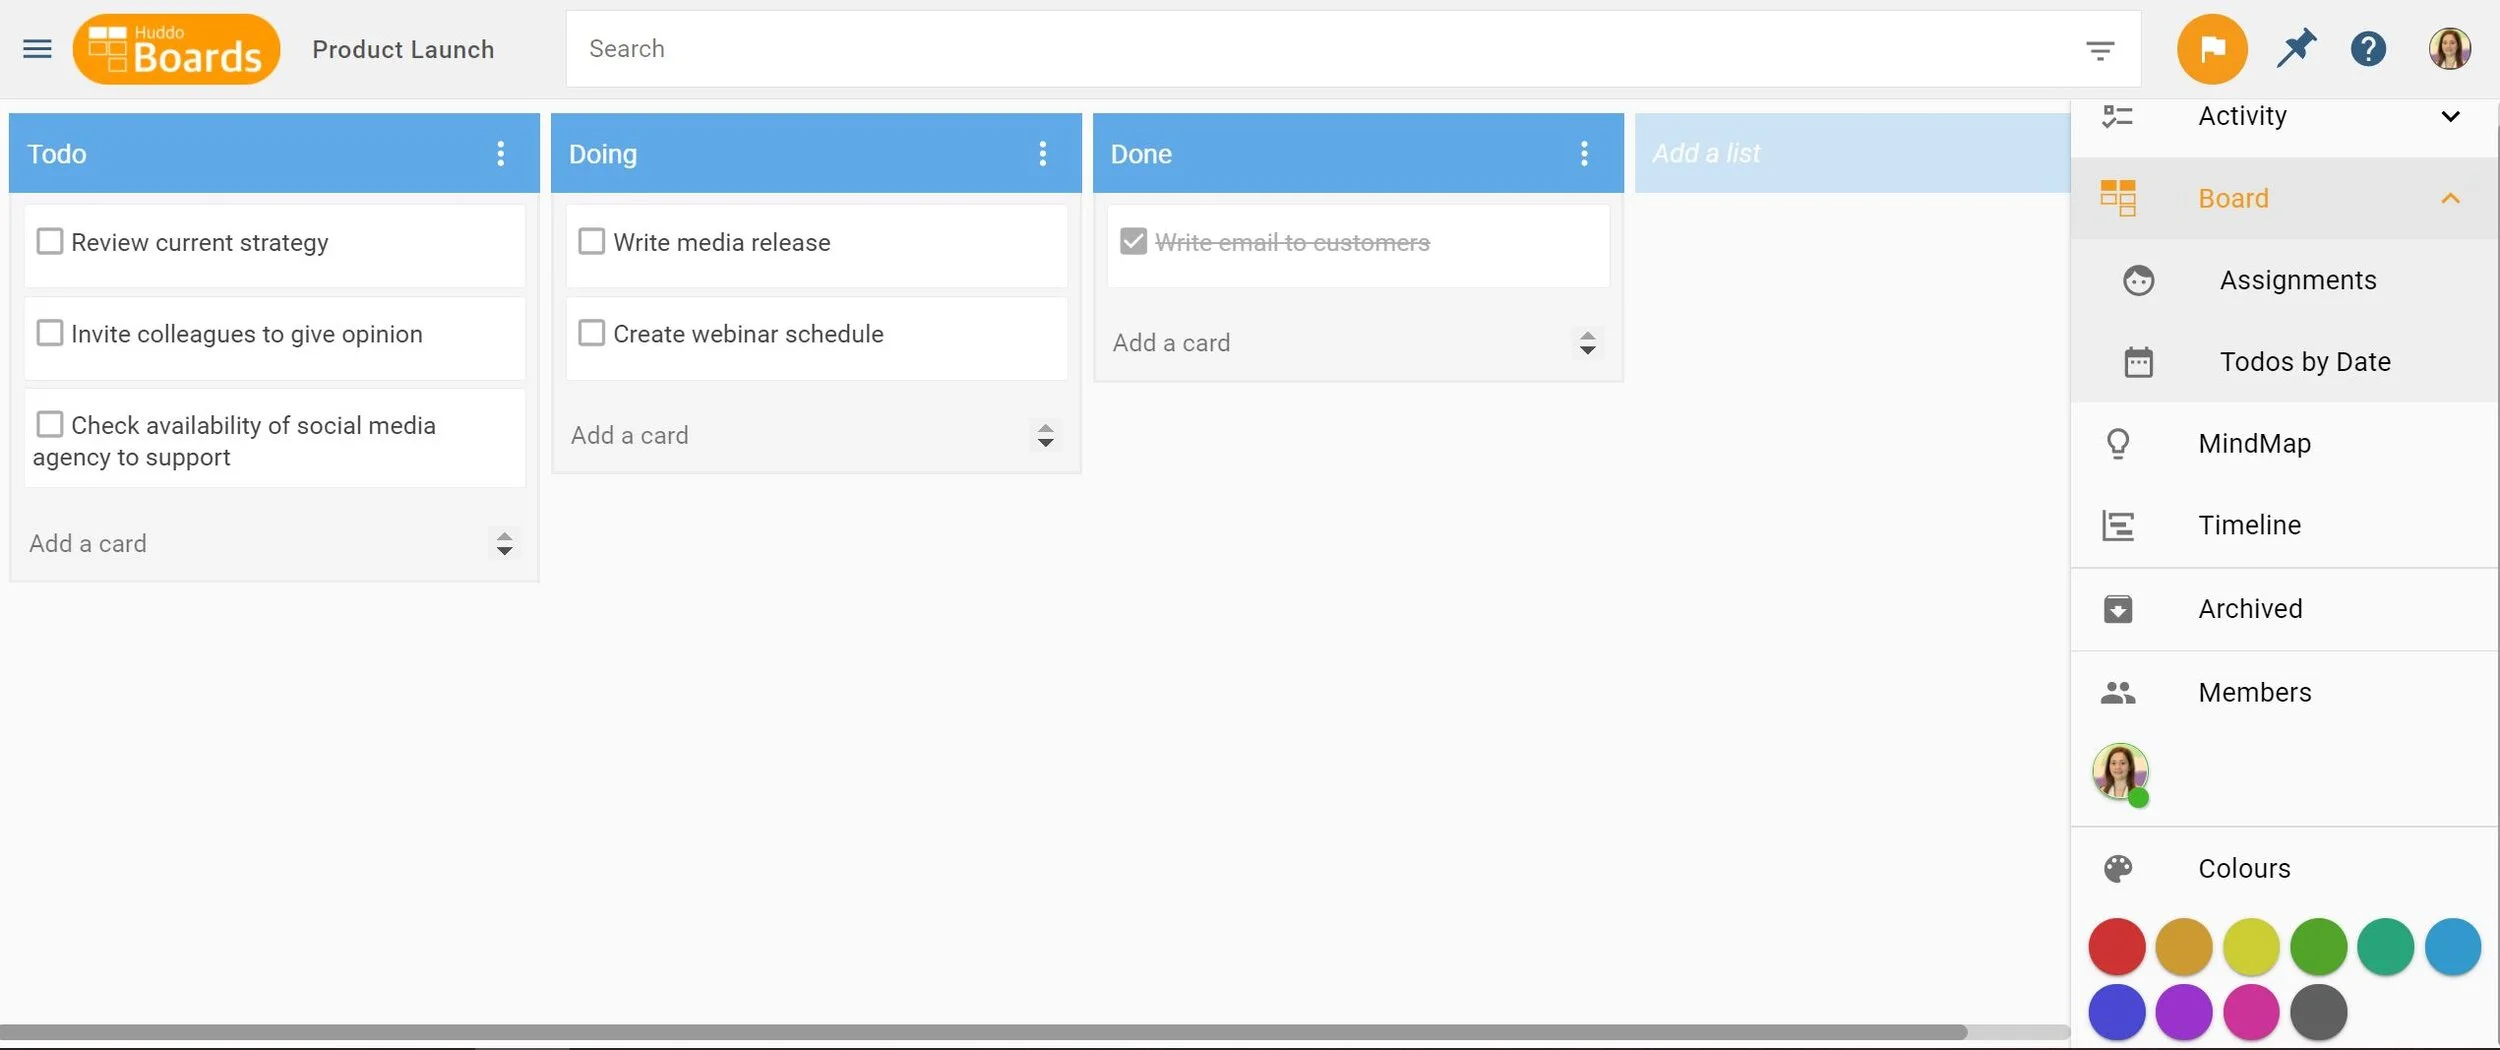
Task: Open the Doing list options menu
Action: 1042,153
